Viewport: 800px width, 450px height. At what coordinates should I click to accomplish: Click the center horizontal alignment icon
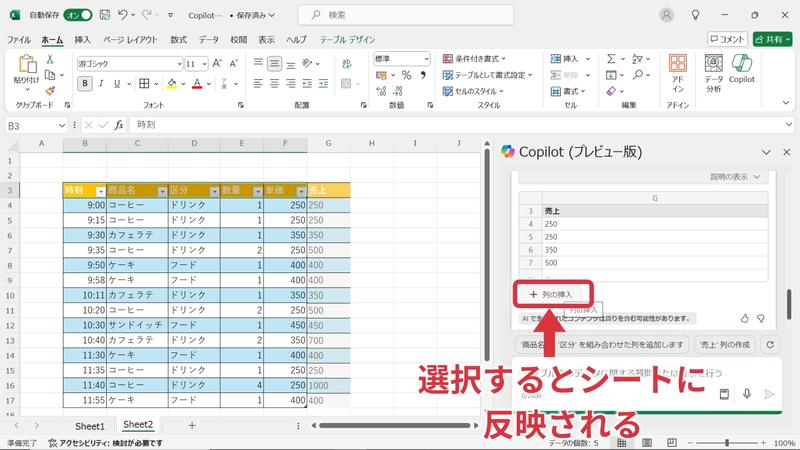pos(274,83)
